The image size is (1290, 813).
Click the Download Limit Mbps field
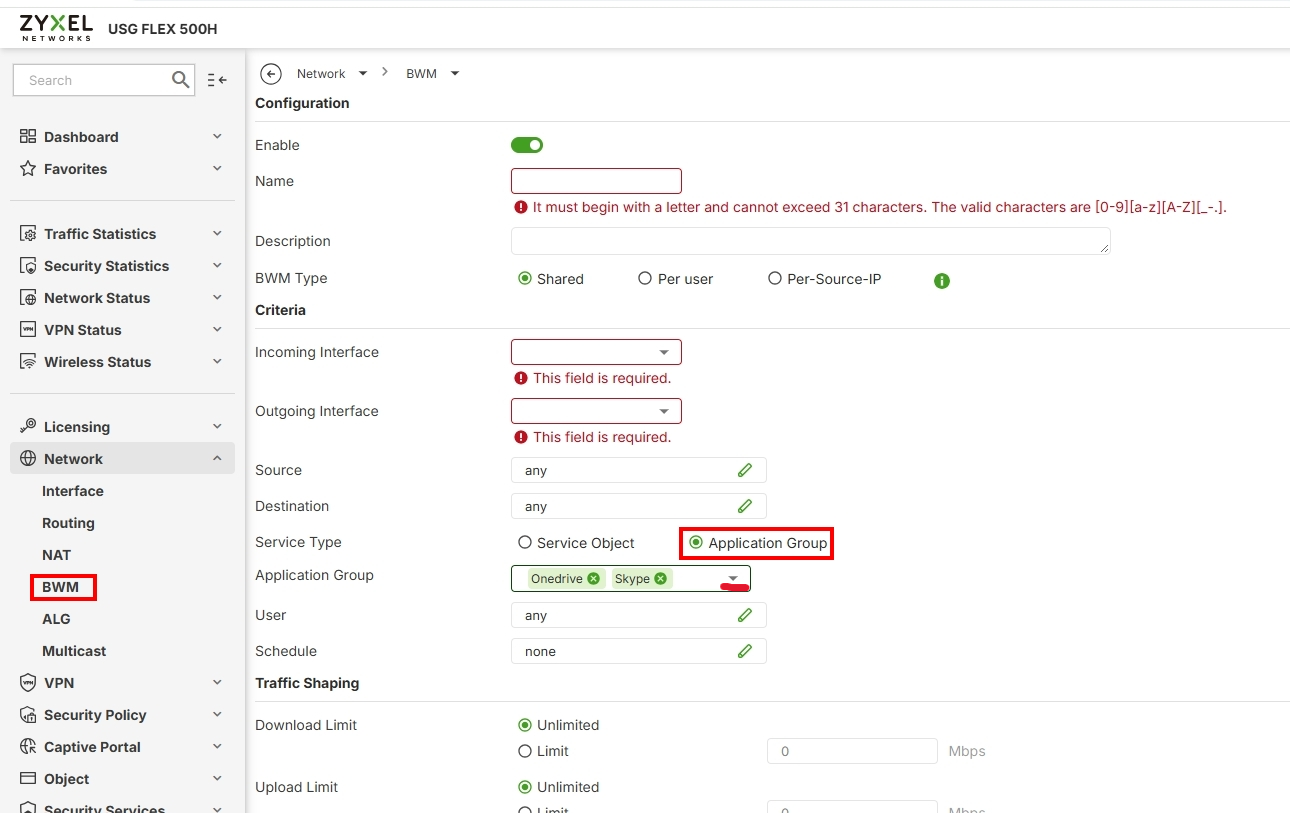(852, 751)
